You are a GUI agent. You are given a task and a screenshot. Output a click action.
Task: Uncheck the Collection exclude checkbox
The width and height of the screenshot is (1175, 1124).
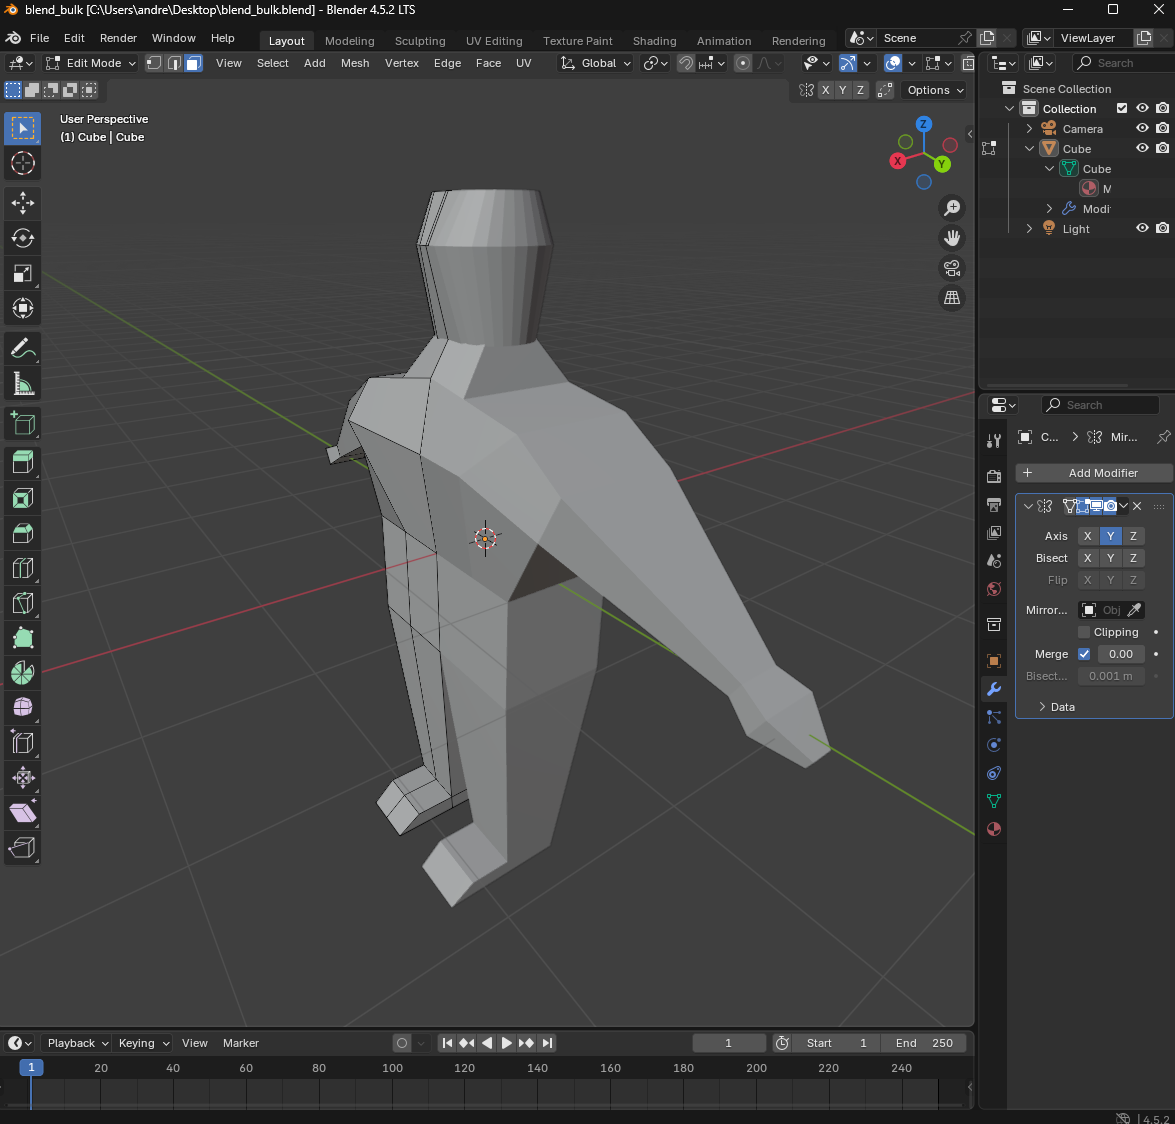click(x=1122, y=108)
